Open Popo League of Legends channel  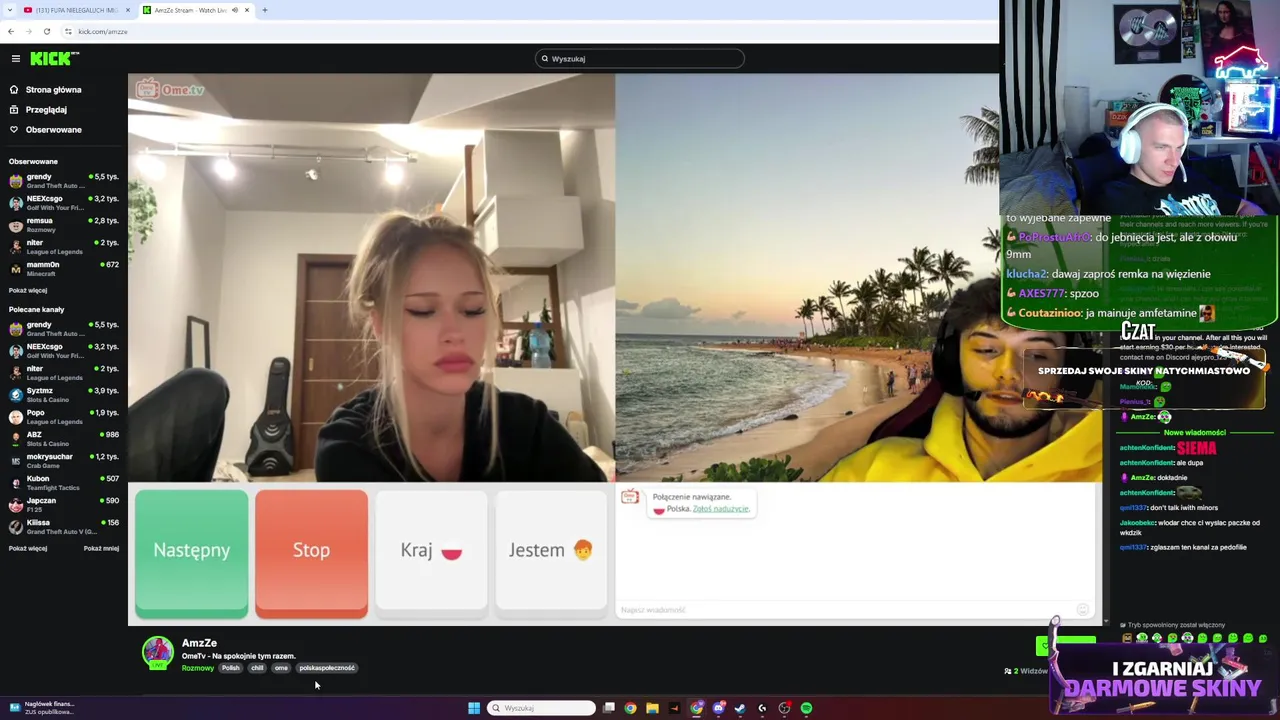pos(62,417)
